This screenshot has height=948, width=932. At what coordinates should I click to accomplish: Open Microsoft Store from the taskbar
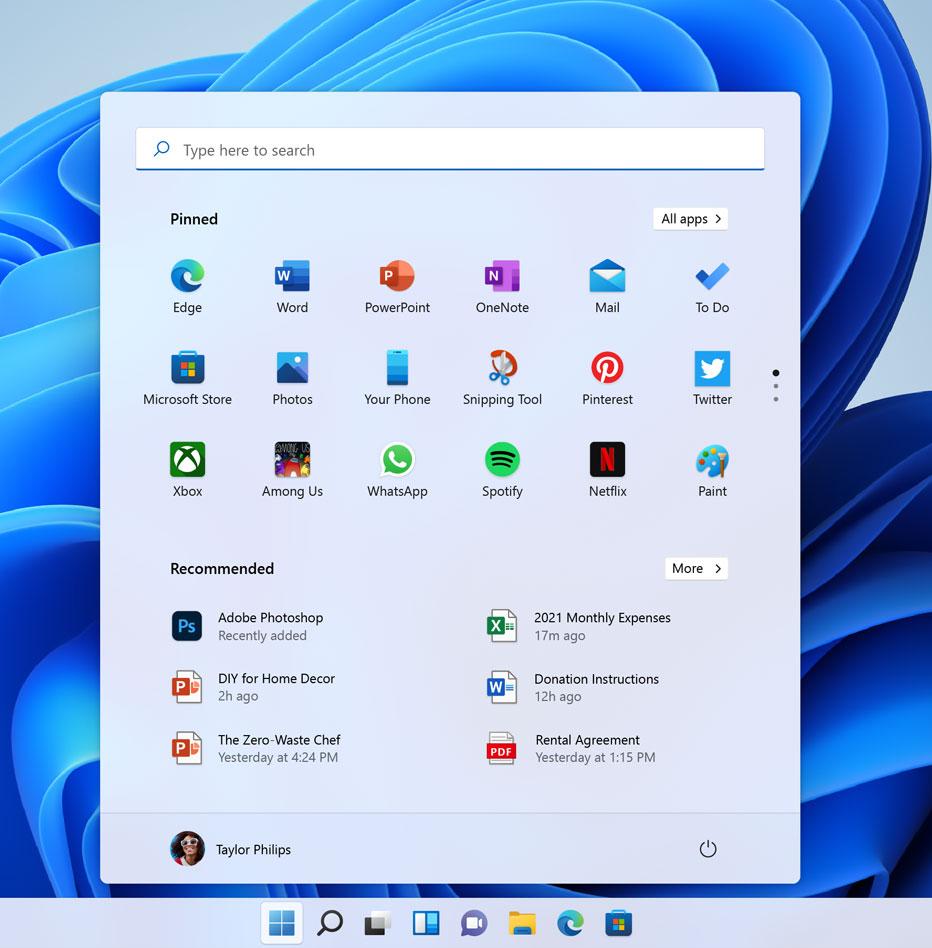coord(618,923)
